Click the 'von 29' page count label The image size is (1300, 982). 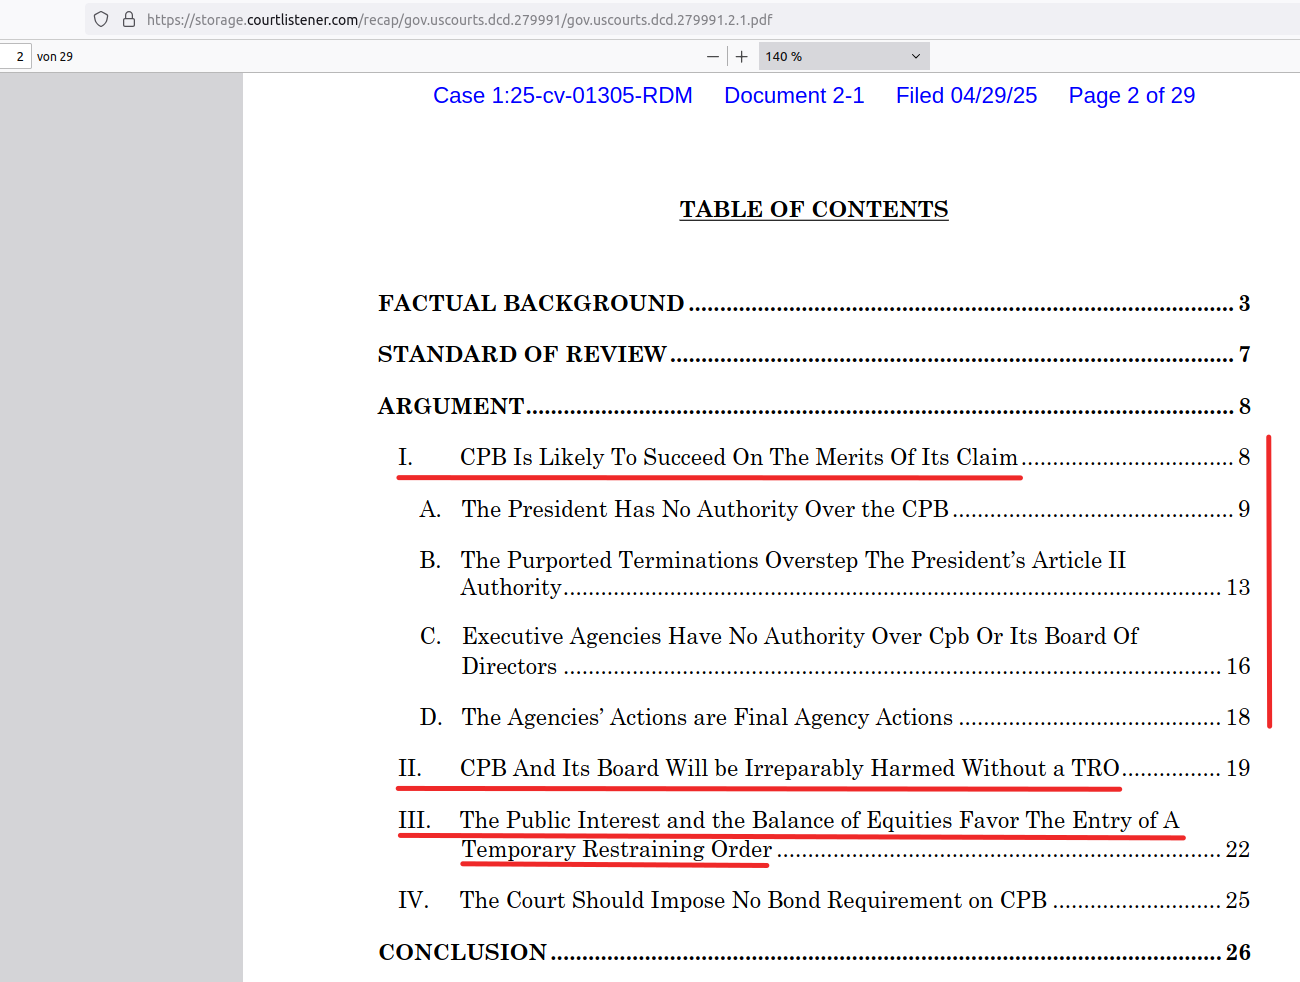[55, 57]
